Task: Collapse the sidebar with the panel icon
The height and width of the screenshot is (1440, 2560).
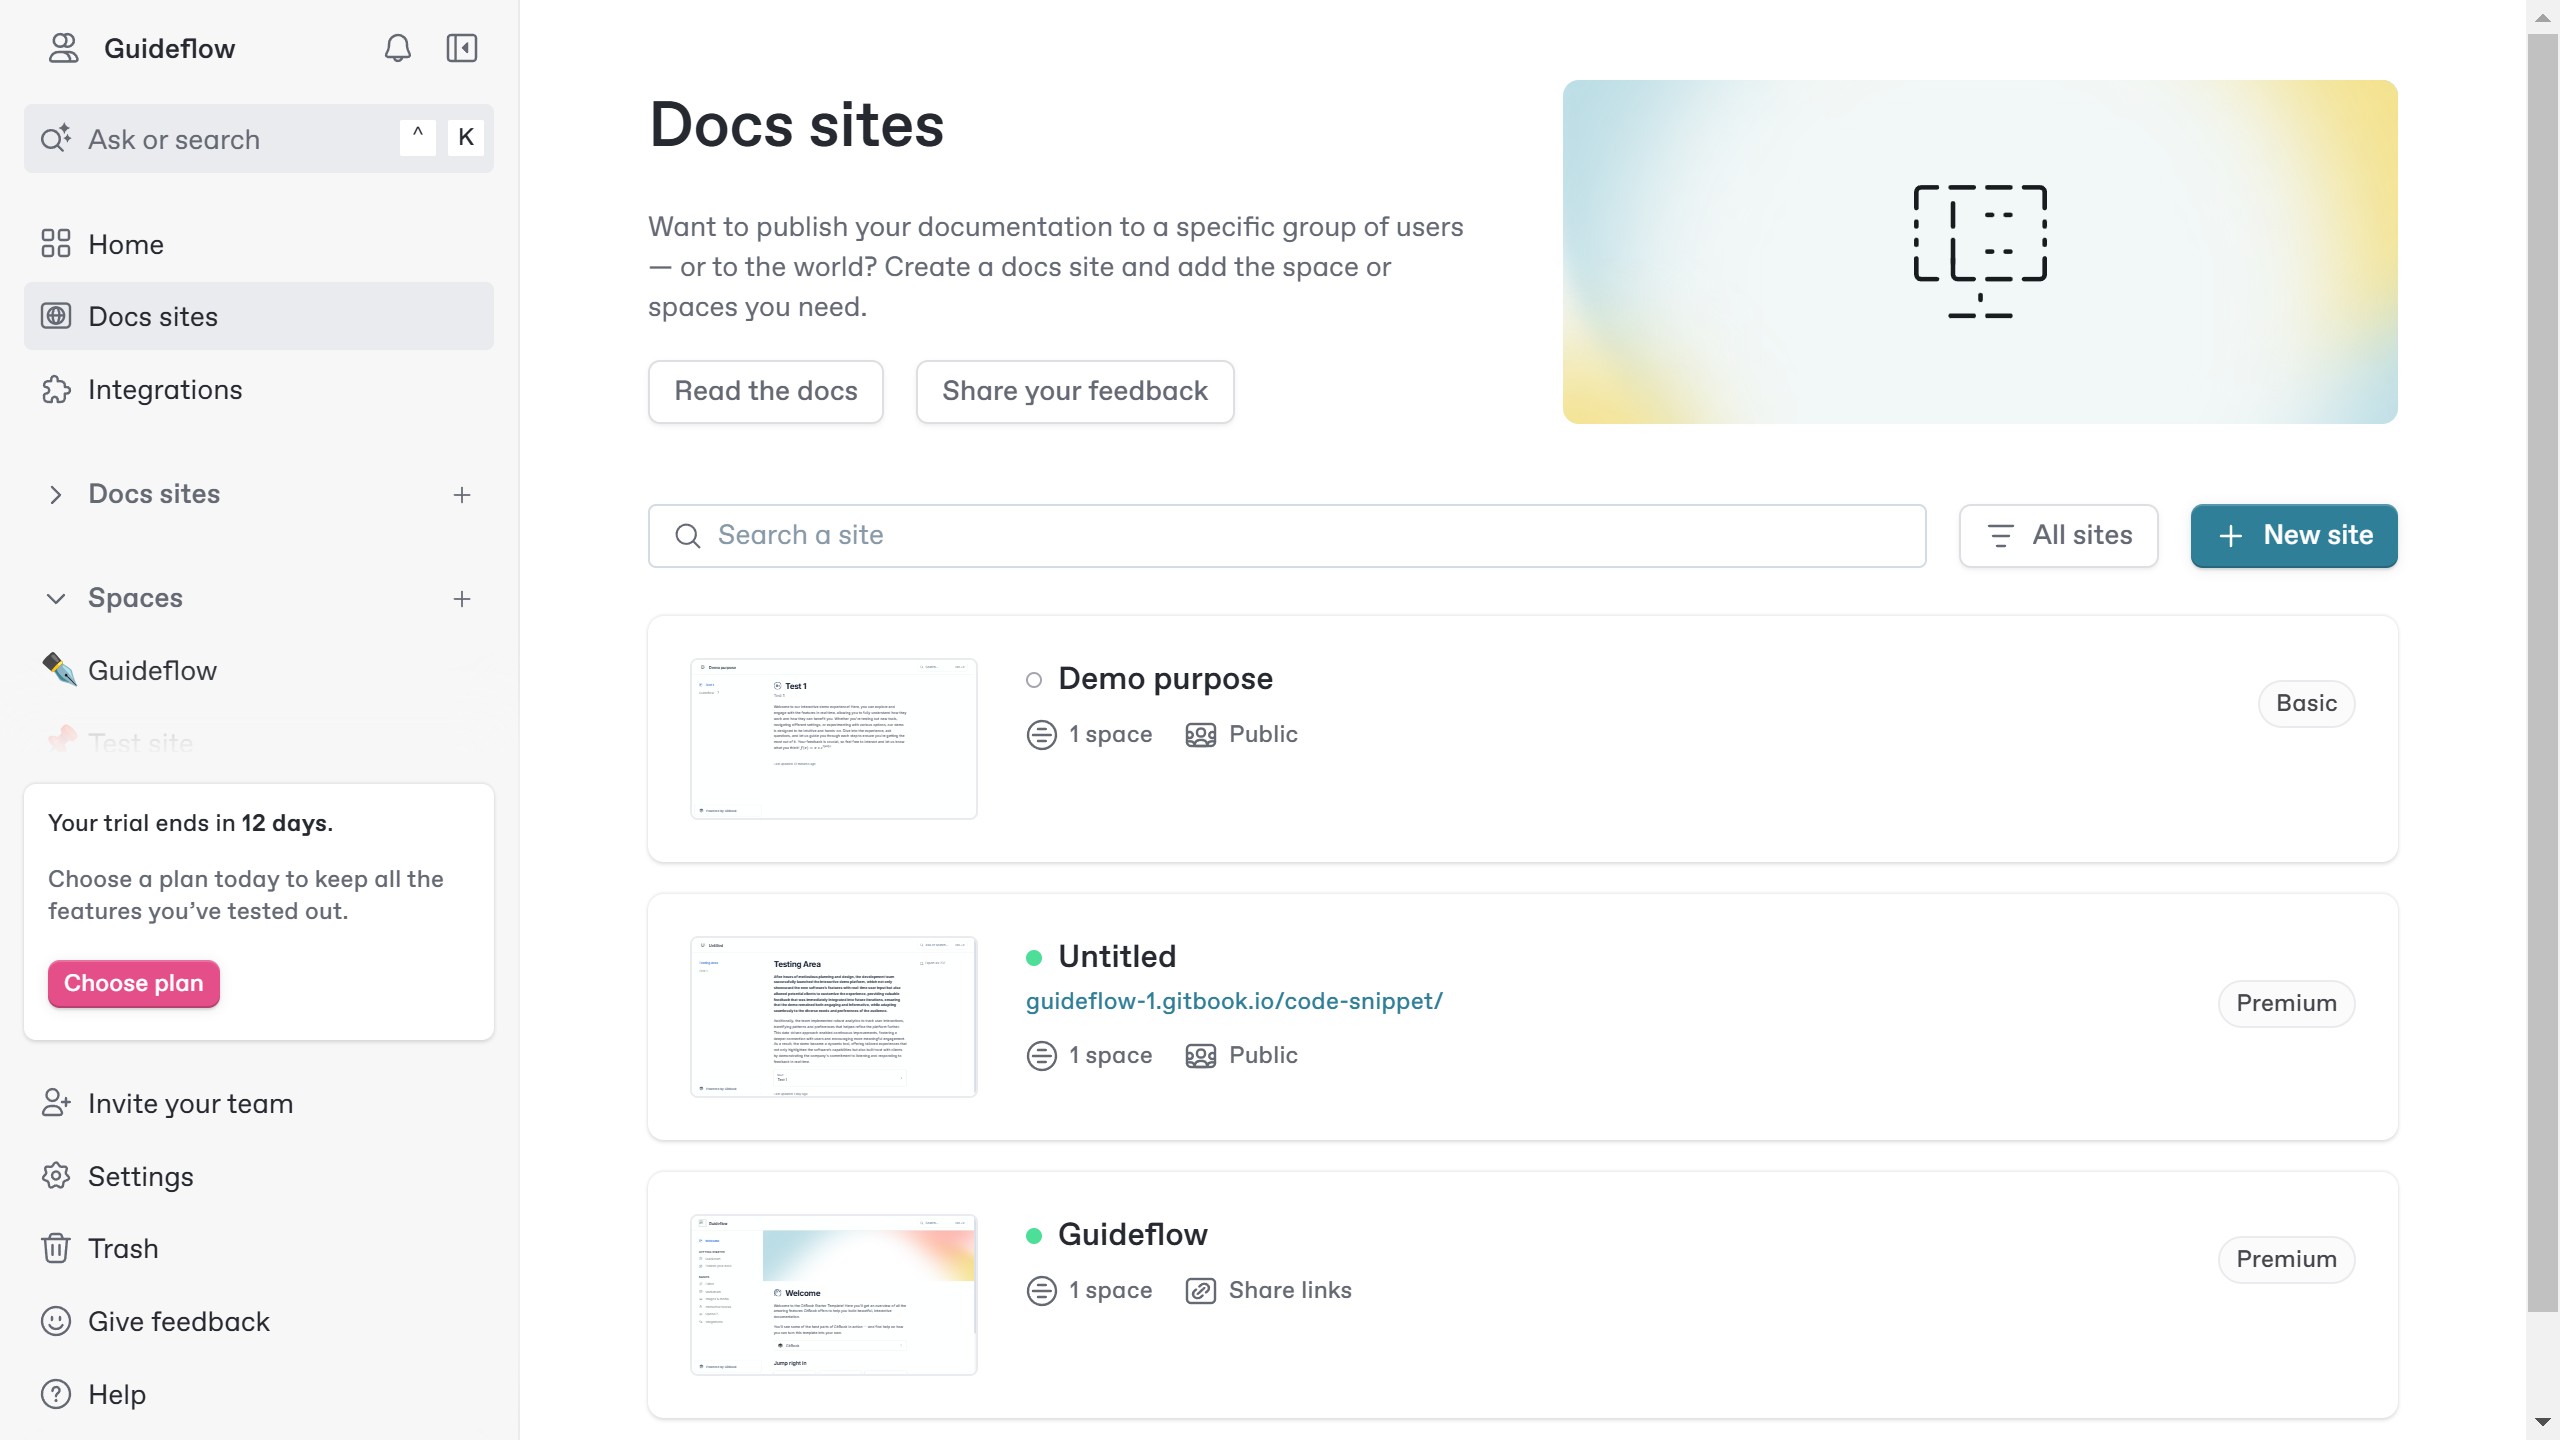Action: [x=461, y=48]
